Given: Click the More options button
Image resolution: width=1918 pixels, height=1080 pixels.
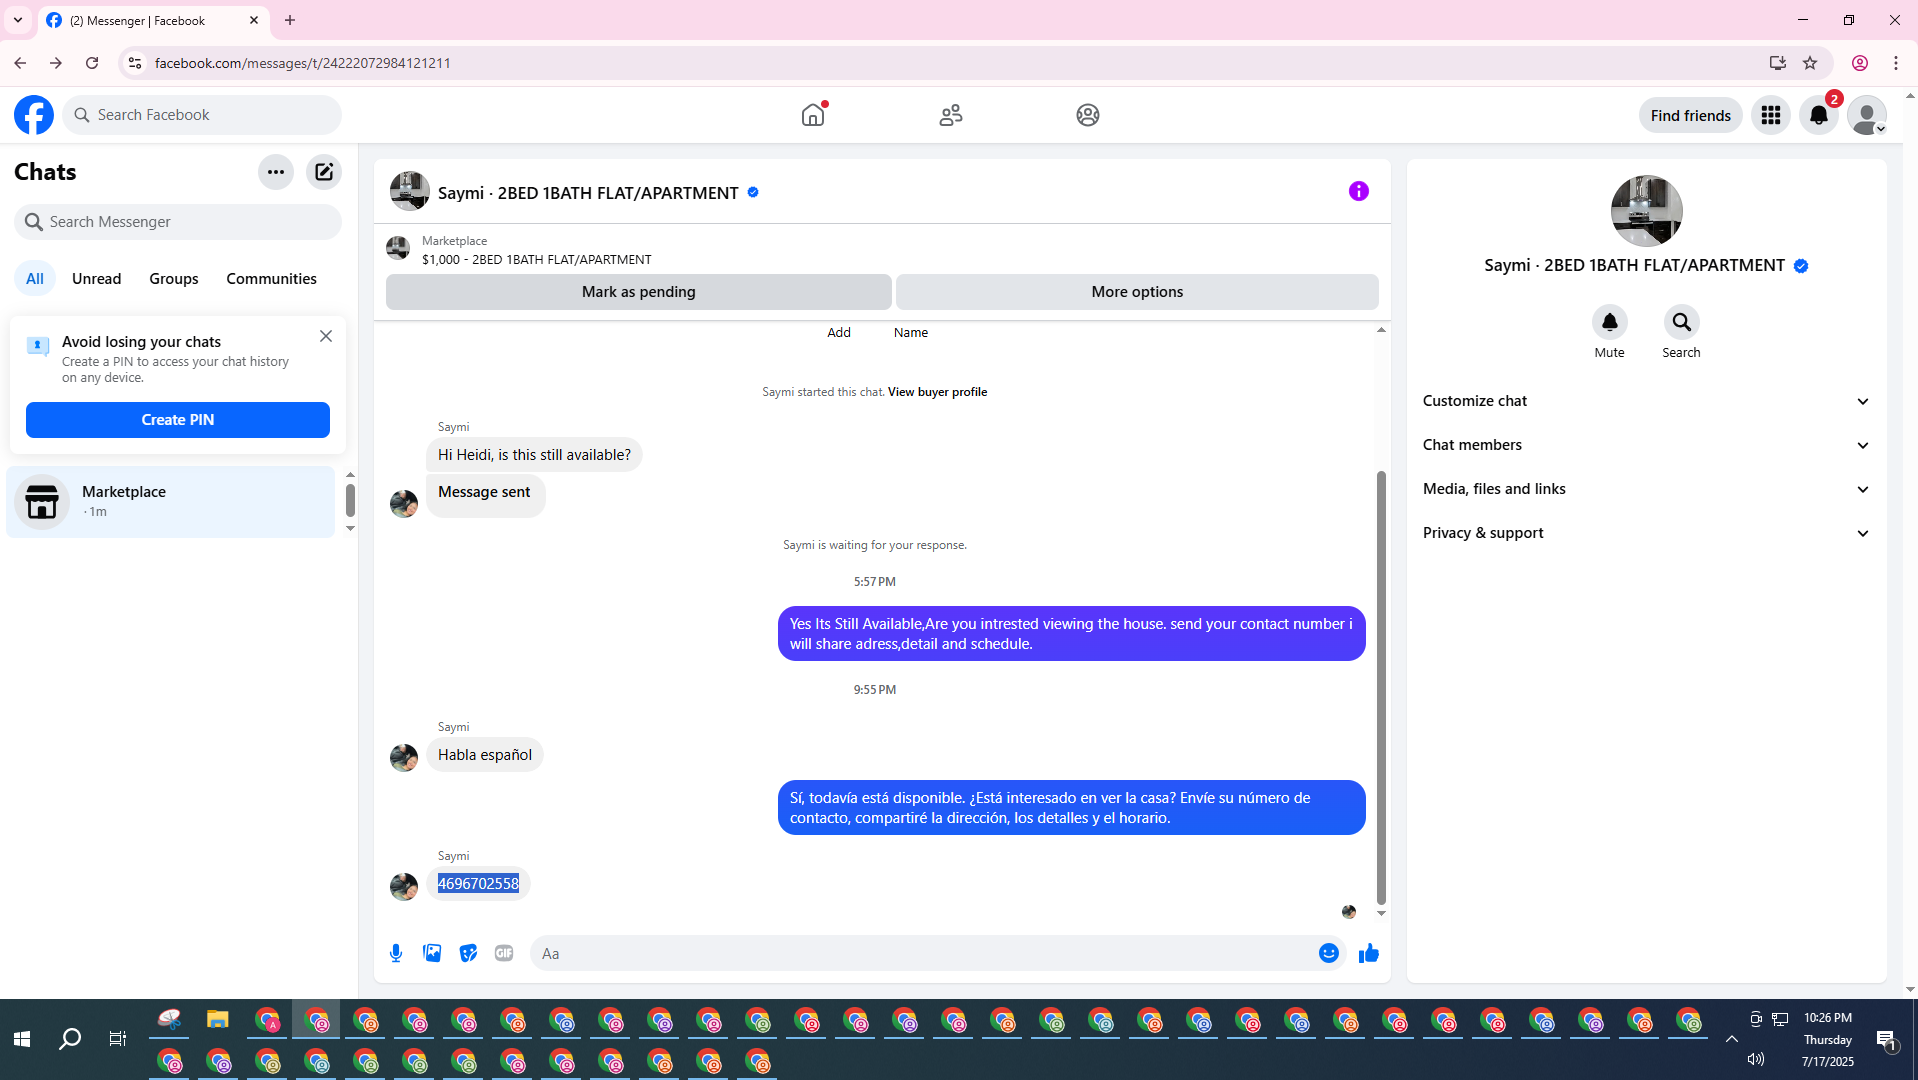Looking at the screenshot, I should [x=1137, y=292].
